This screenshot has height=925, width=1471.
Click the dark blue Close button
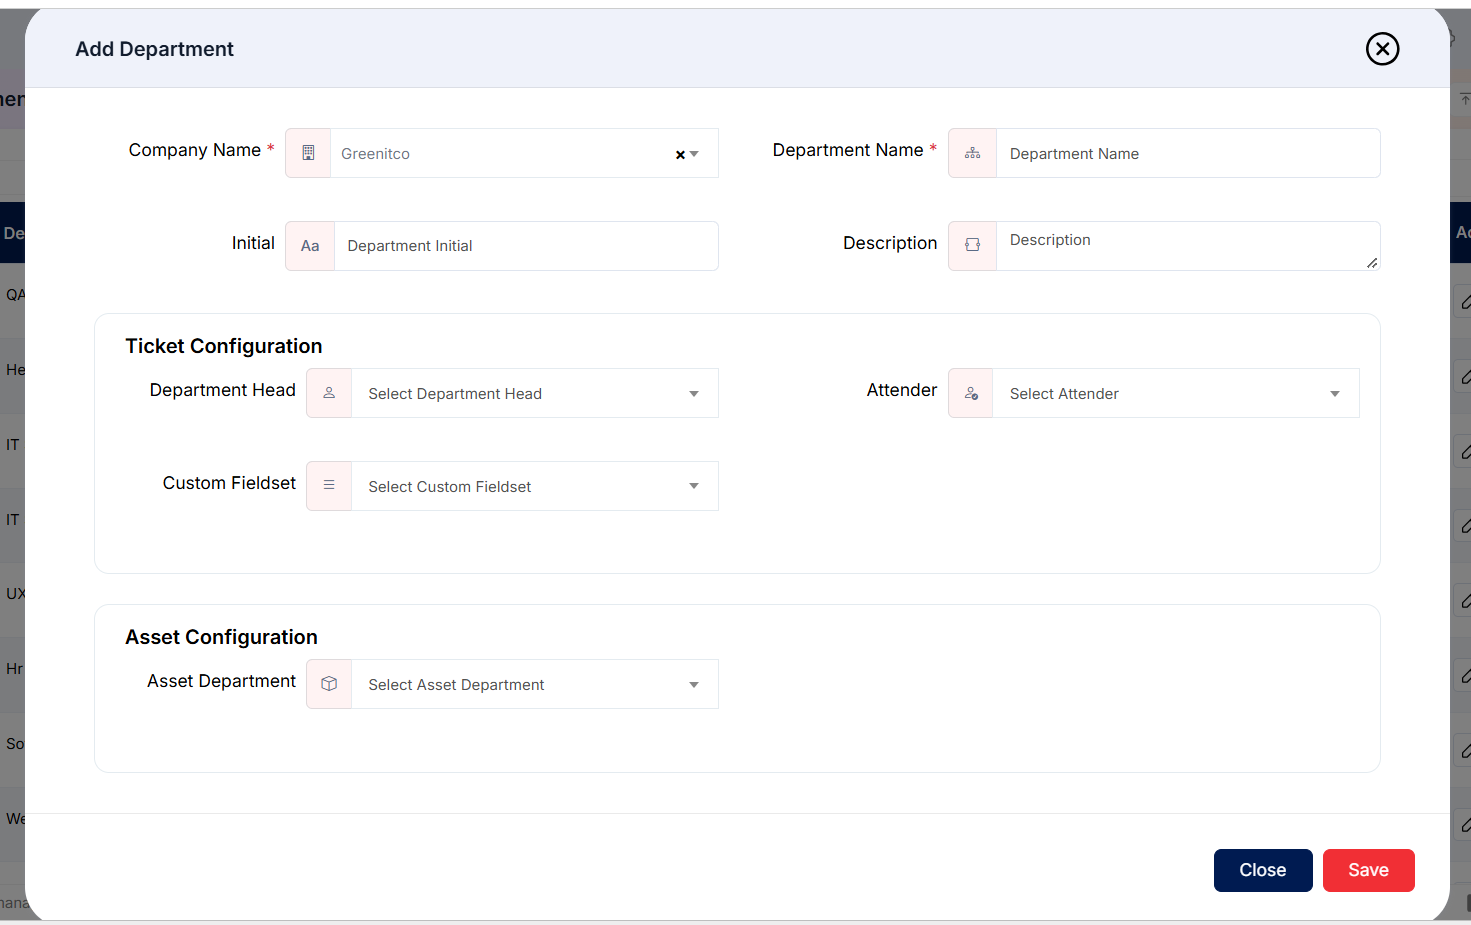(x=1263, y=870)
